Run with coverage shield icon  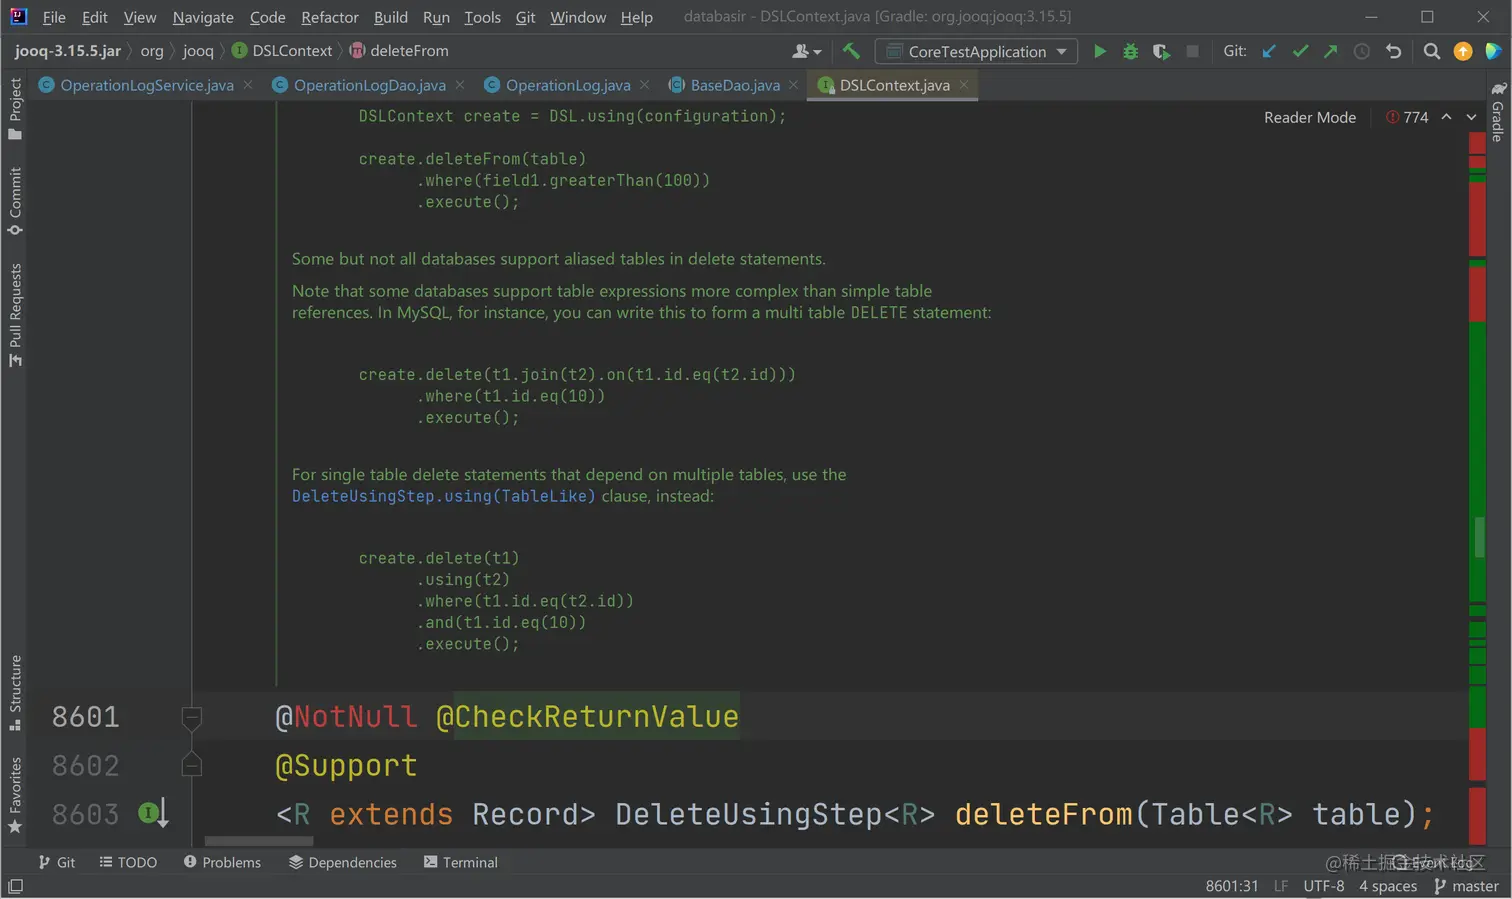click(1161, 51)
